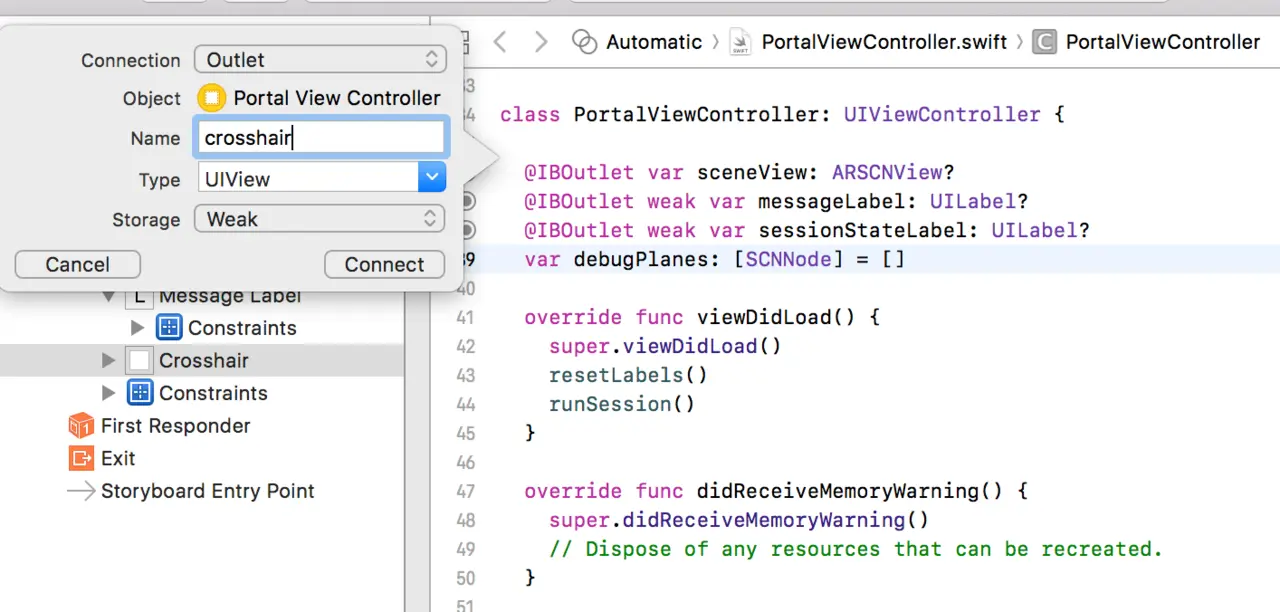The width and height of the screenshot is (1280, 612).
Task: Click the Automatic assistant mode rings icon
Action: [x=584, y=42]
